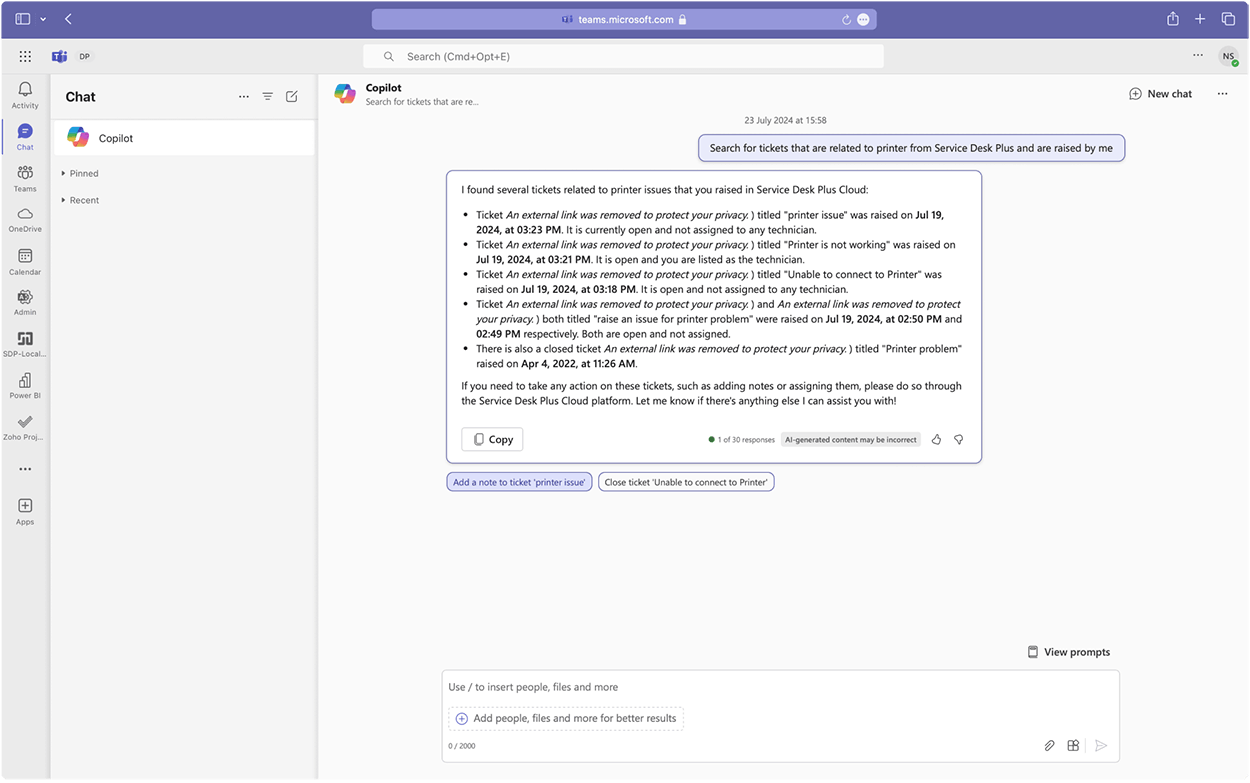The width and height of the screenshot is (1250, 783).
Task: Send the message with the arrow icon
Action: [x=1101, y=745]
